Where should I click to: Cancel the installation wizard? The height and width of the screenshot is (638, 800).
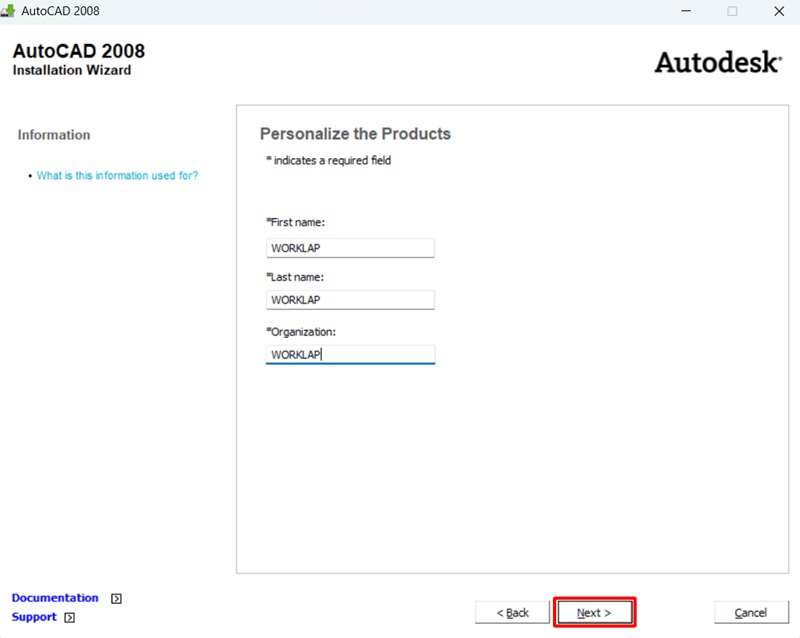(x=751, y=612)
